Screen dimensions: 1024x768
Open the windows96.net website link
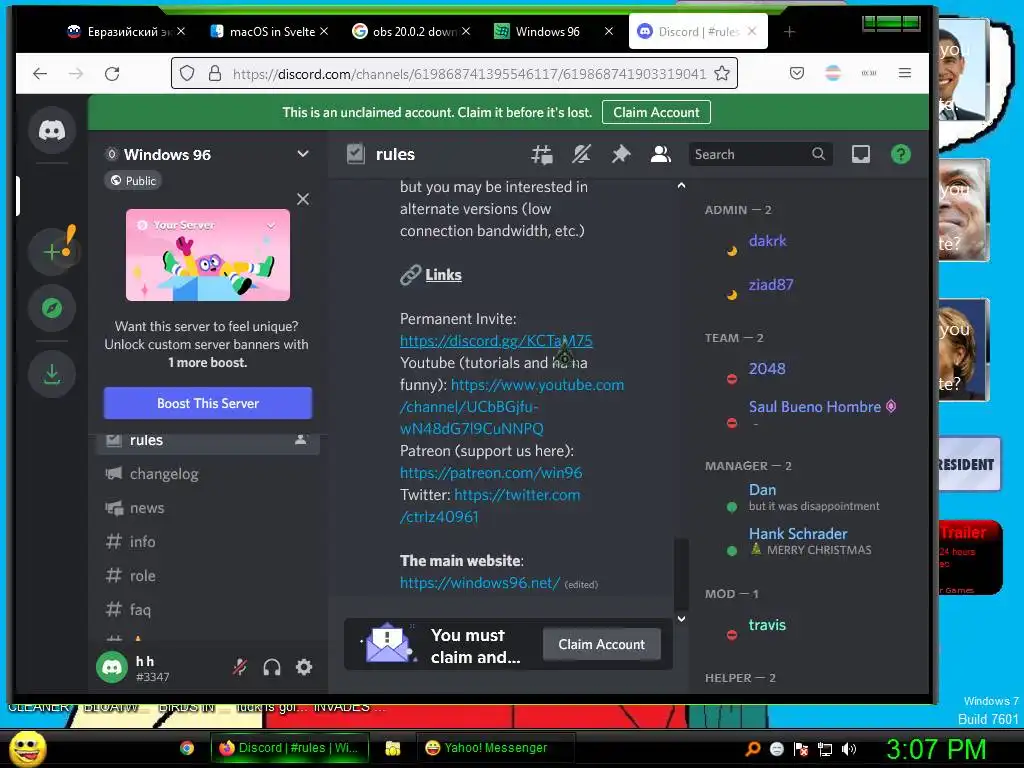[x=480, y=583]
